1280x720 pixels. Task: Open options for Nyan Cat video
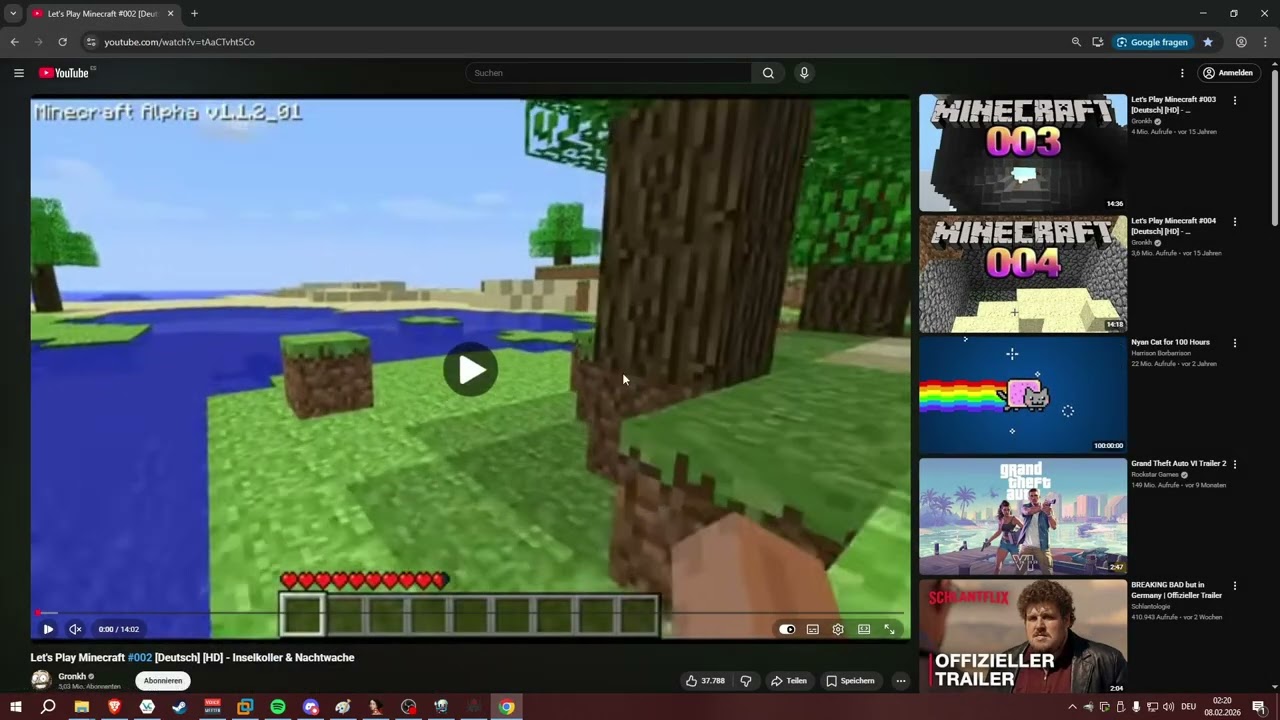pyautogui.click(x=1235, y=343)
